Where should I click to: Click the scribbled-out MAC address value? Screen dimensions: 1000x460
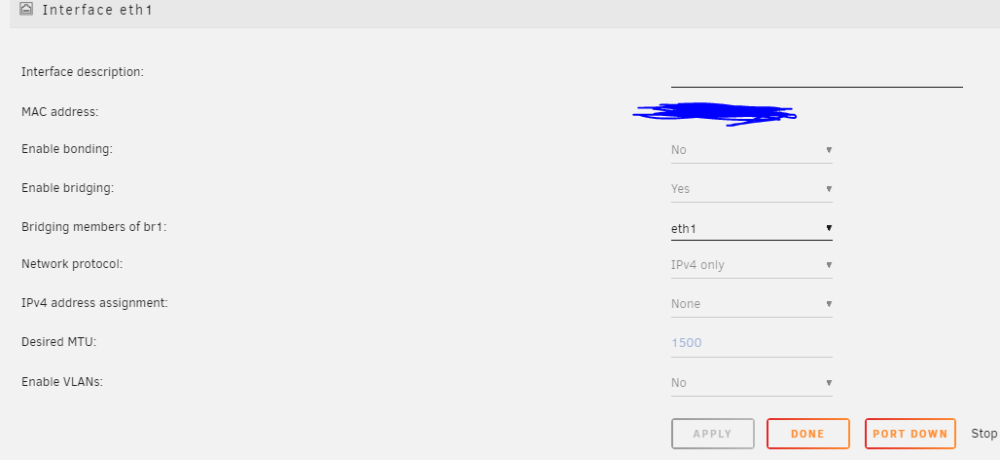[714, 114]
